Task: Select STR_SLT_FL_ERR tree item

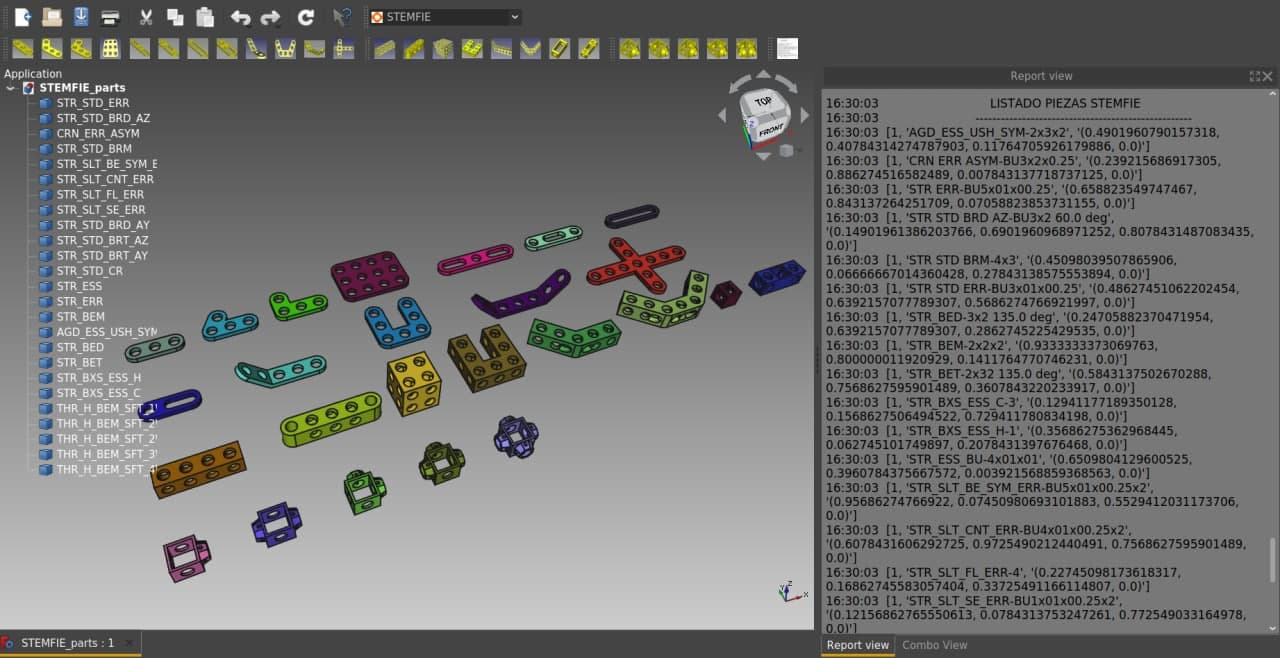Action: 100,194
